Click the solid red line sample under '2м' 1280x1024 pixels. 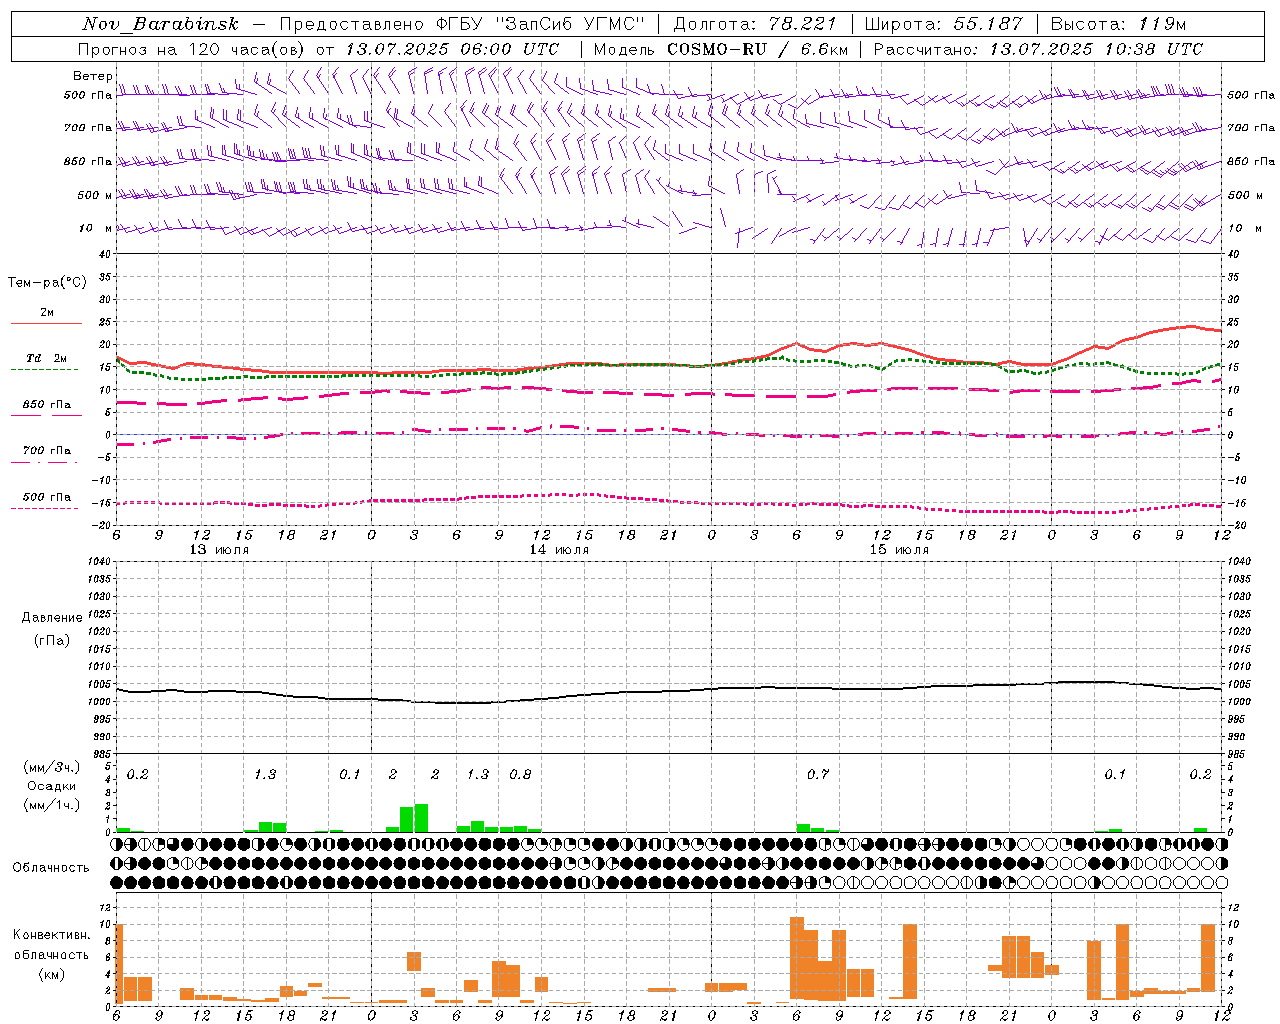pyautogui.click(x=46, y=323)
